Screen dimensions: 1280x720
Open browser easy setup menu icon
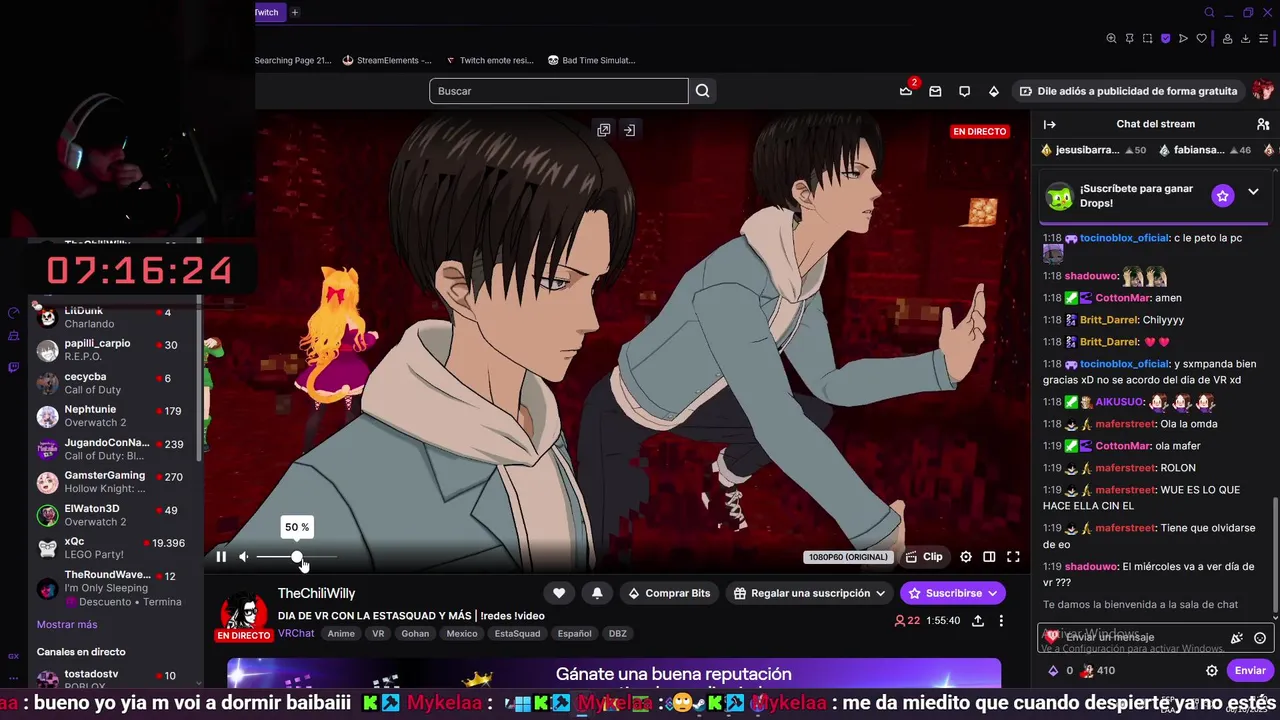pos(1264,39)
